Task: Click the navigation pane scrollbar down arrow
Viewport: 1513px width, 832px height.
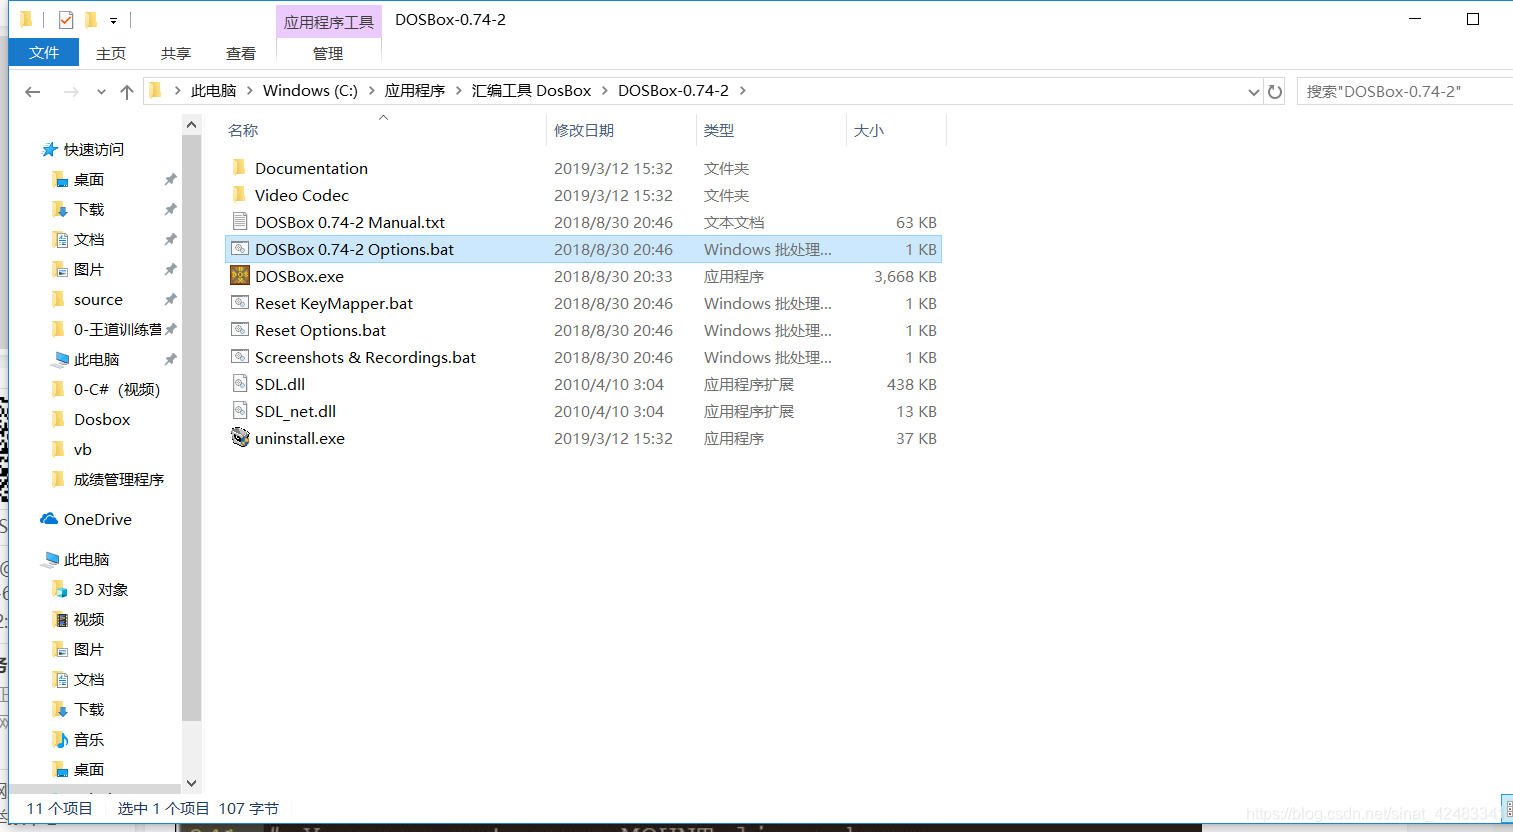Action: point(192,784)
